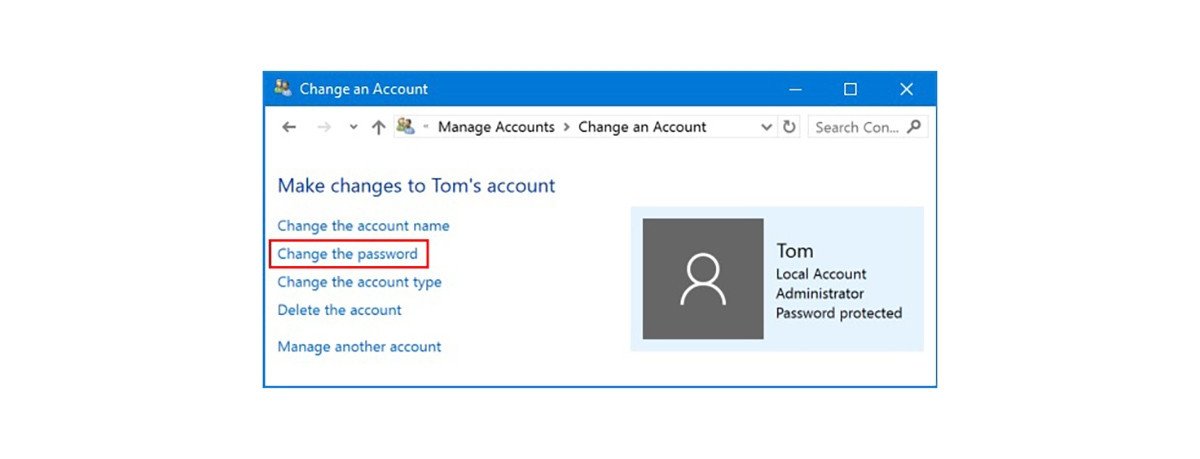
Task: Go to Manage Accounts breadcrumb
Action: pos(496,127)
